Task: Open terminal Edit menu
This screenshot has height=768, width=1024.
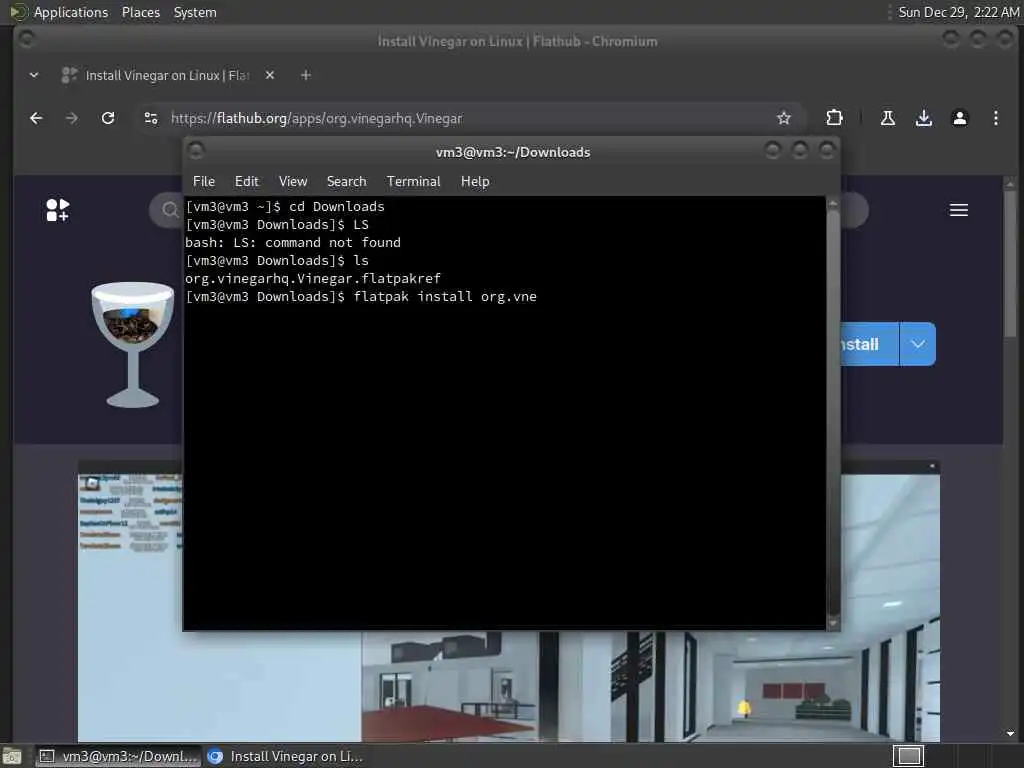Action: point(247,182)
